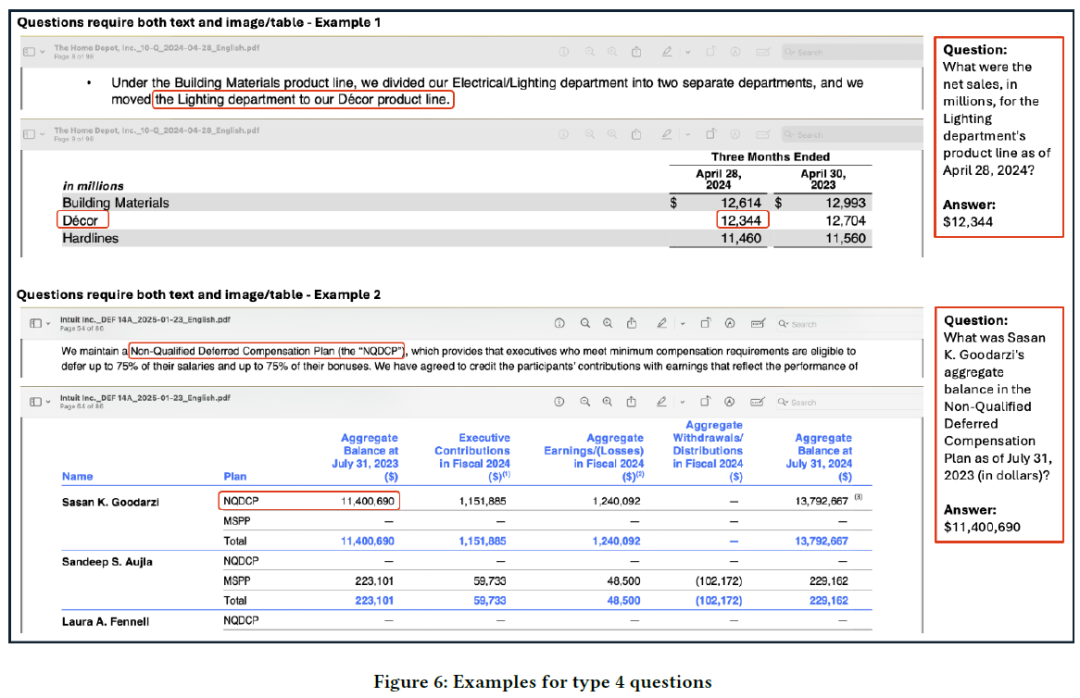Screen dimensions: 1080x698
Task: Expand markup pen dropdown, Home Depot page 8 toolbar
Action: (x=687, y=52)
